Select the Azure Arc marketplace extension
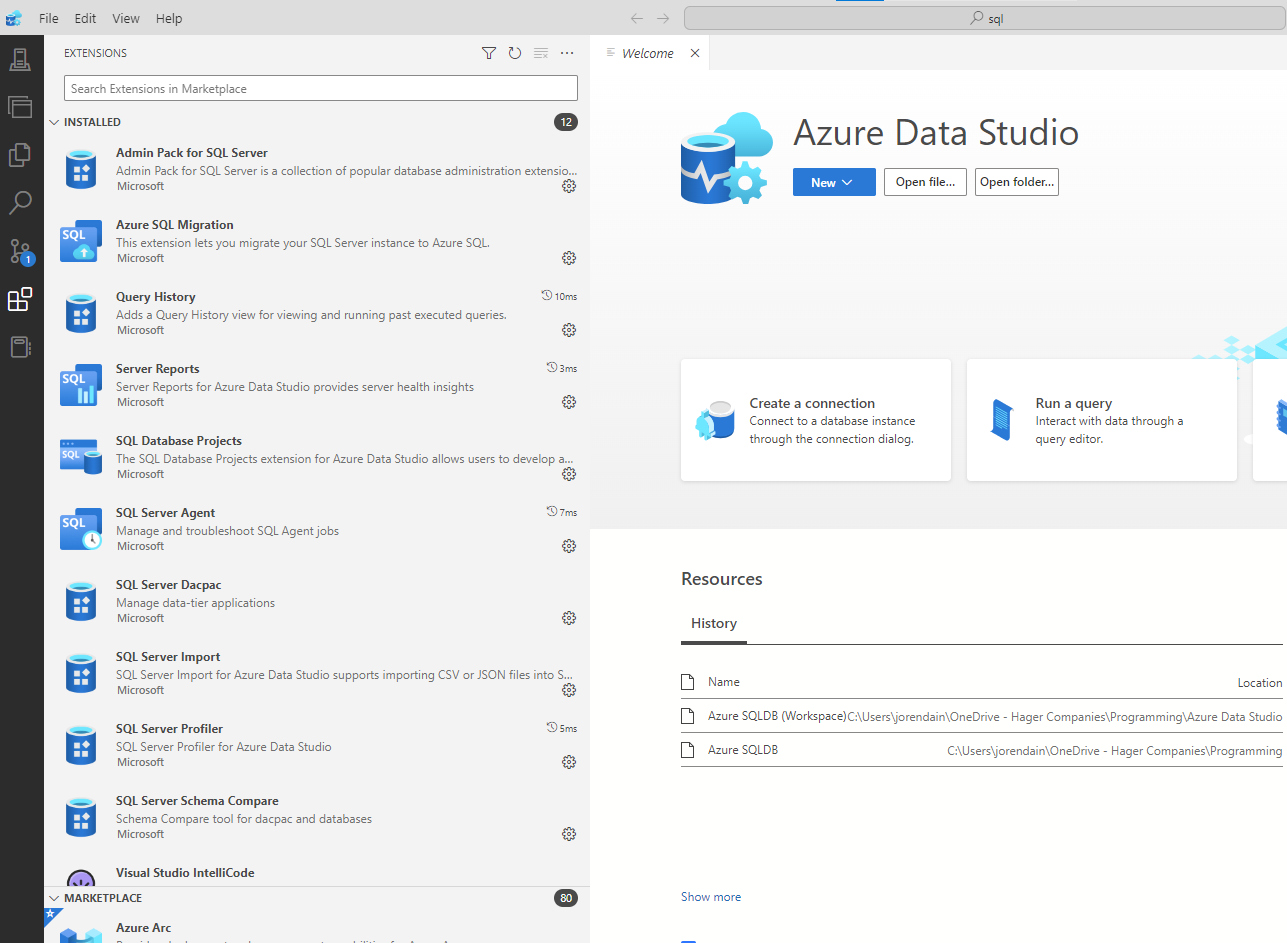This screenshot has width=1287, height=943. (317, 928)
